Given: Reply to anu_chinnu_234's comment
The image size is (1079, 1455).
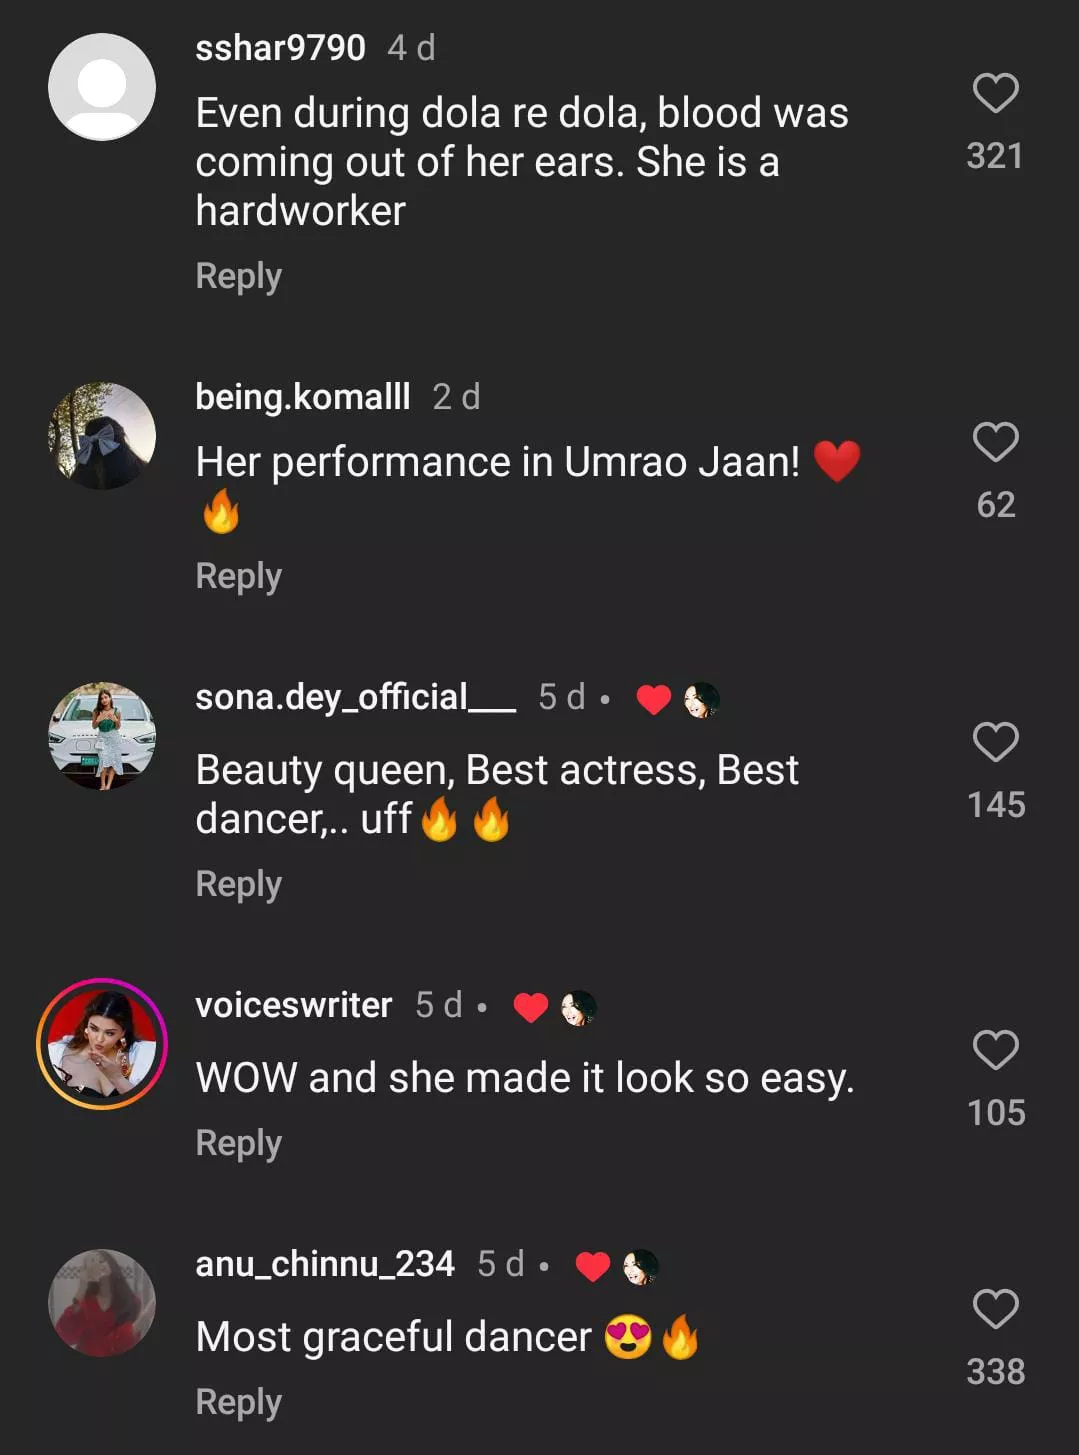Looking at the screenshot, I should pos(238,1402).
